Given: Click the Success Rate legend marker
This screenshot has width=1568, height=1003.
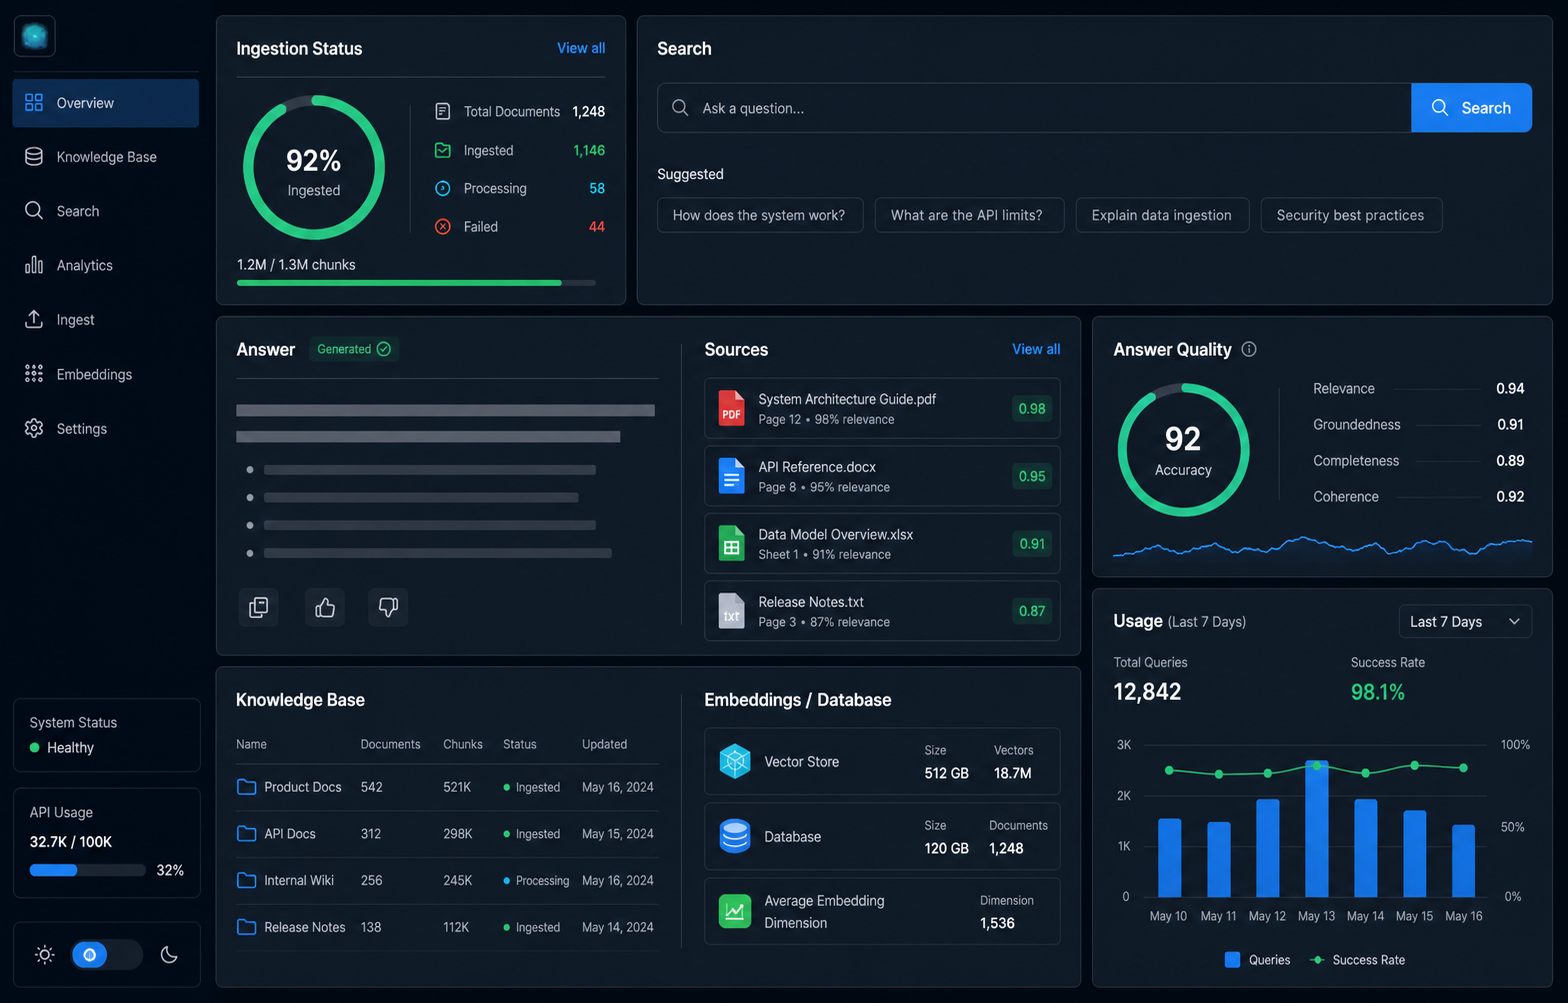Looking at the screenshot, I should [1317, 960].
